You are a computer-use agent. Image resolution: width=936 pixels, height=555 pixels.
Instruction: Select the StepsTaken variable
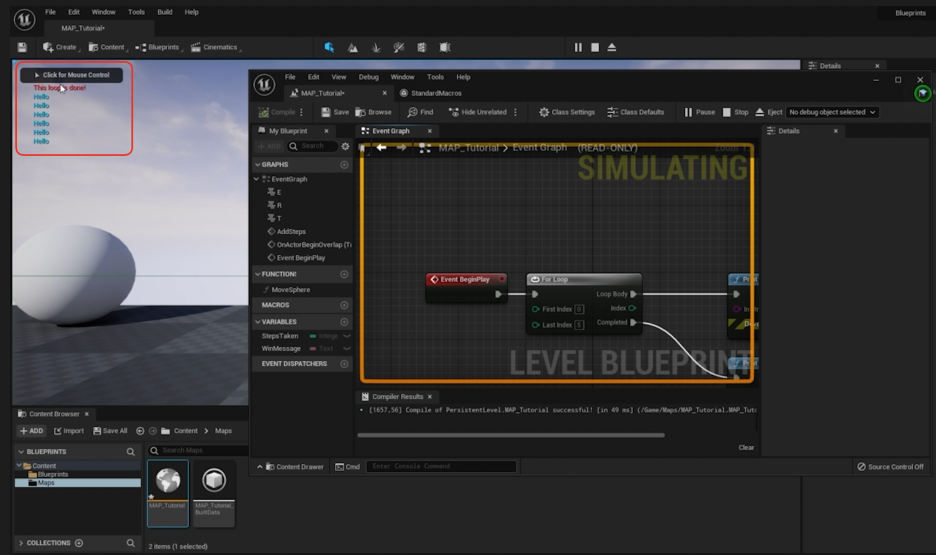pos(280,336)
